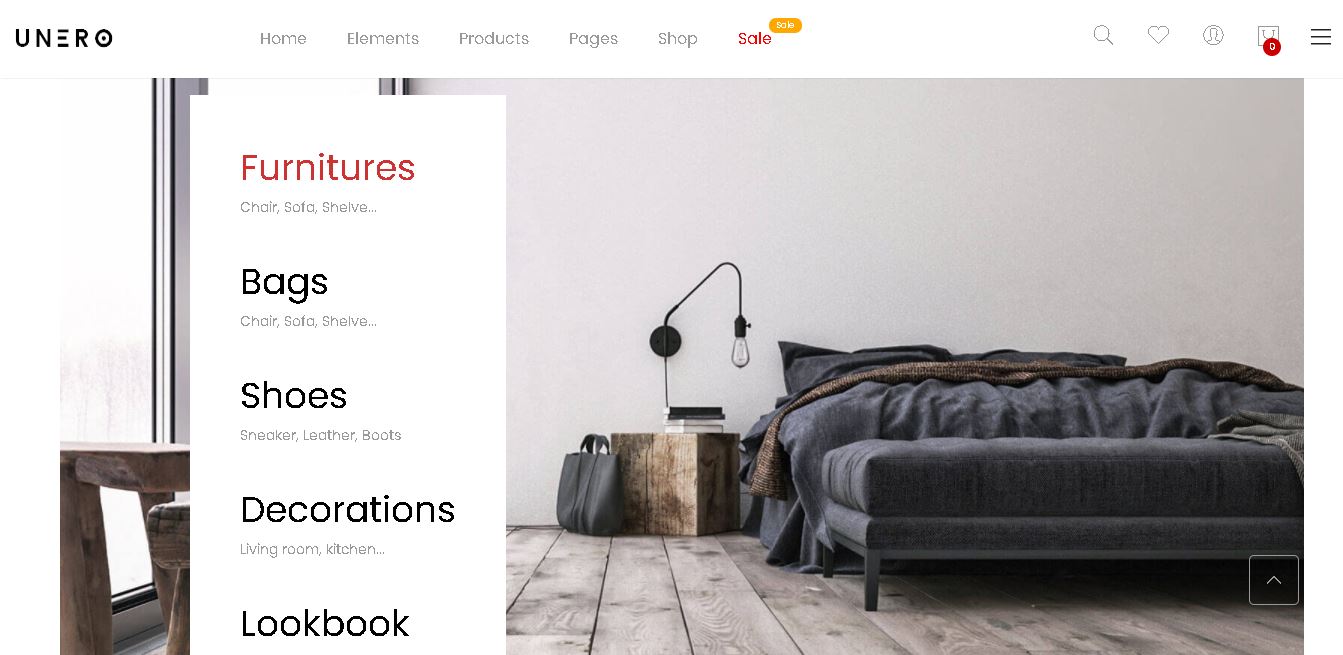Open the Elements menu

(x=383, y=38)
